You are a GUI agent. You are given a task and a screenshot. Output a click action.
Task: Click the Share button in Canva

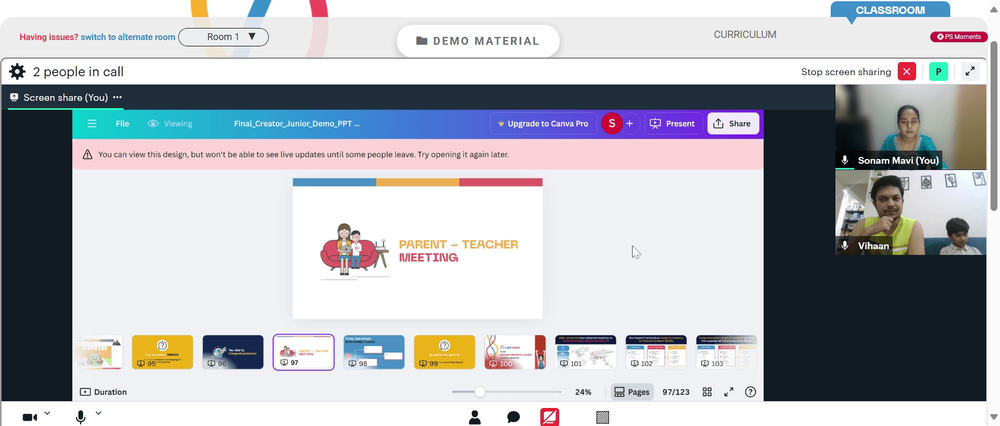[733, 124]
